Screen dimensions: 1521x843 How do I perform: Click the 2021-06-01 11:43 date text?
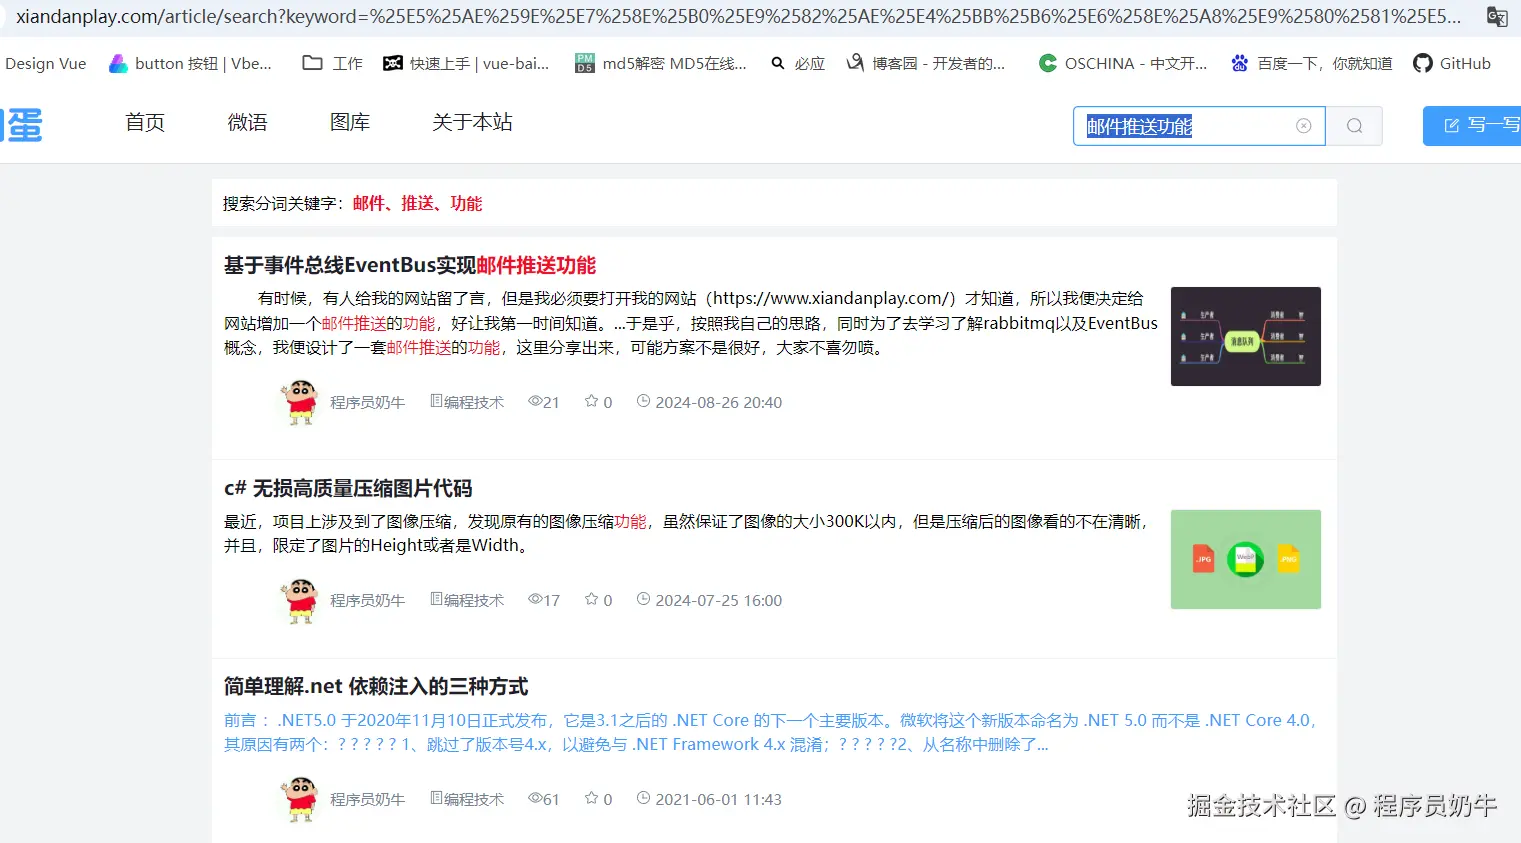719,800
